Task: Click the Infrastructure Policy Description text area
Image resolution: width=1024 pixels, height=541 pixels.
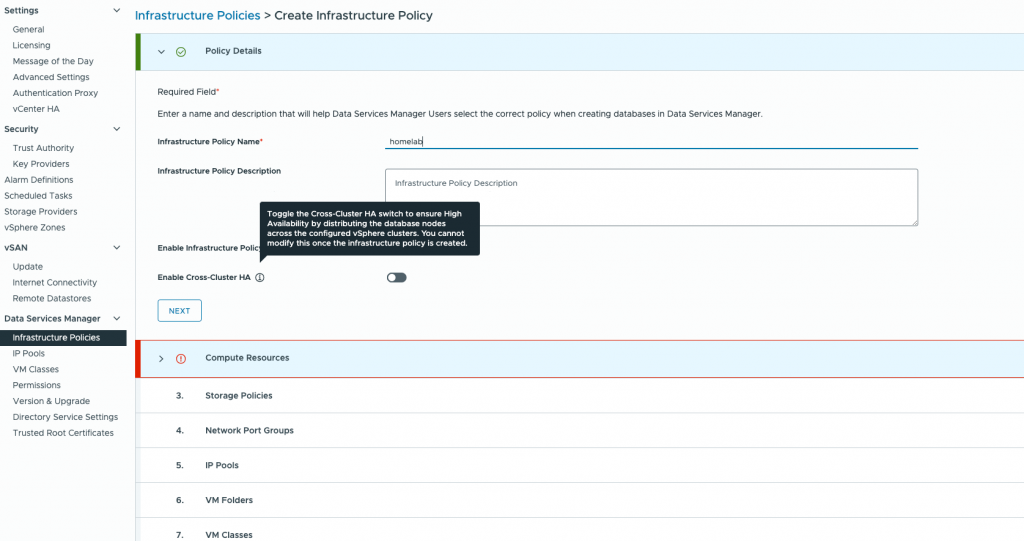Action: tap(651, 197)
